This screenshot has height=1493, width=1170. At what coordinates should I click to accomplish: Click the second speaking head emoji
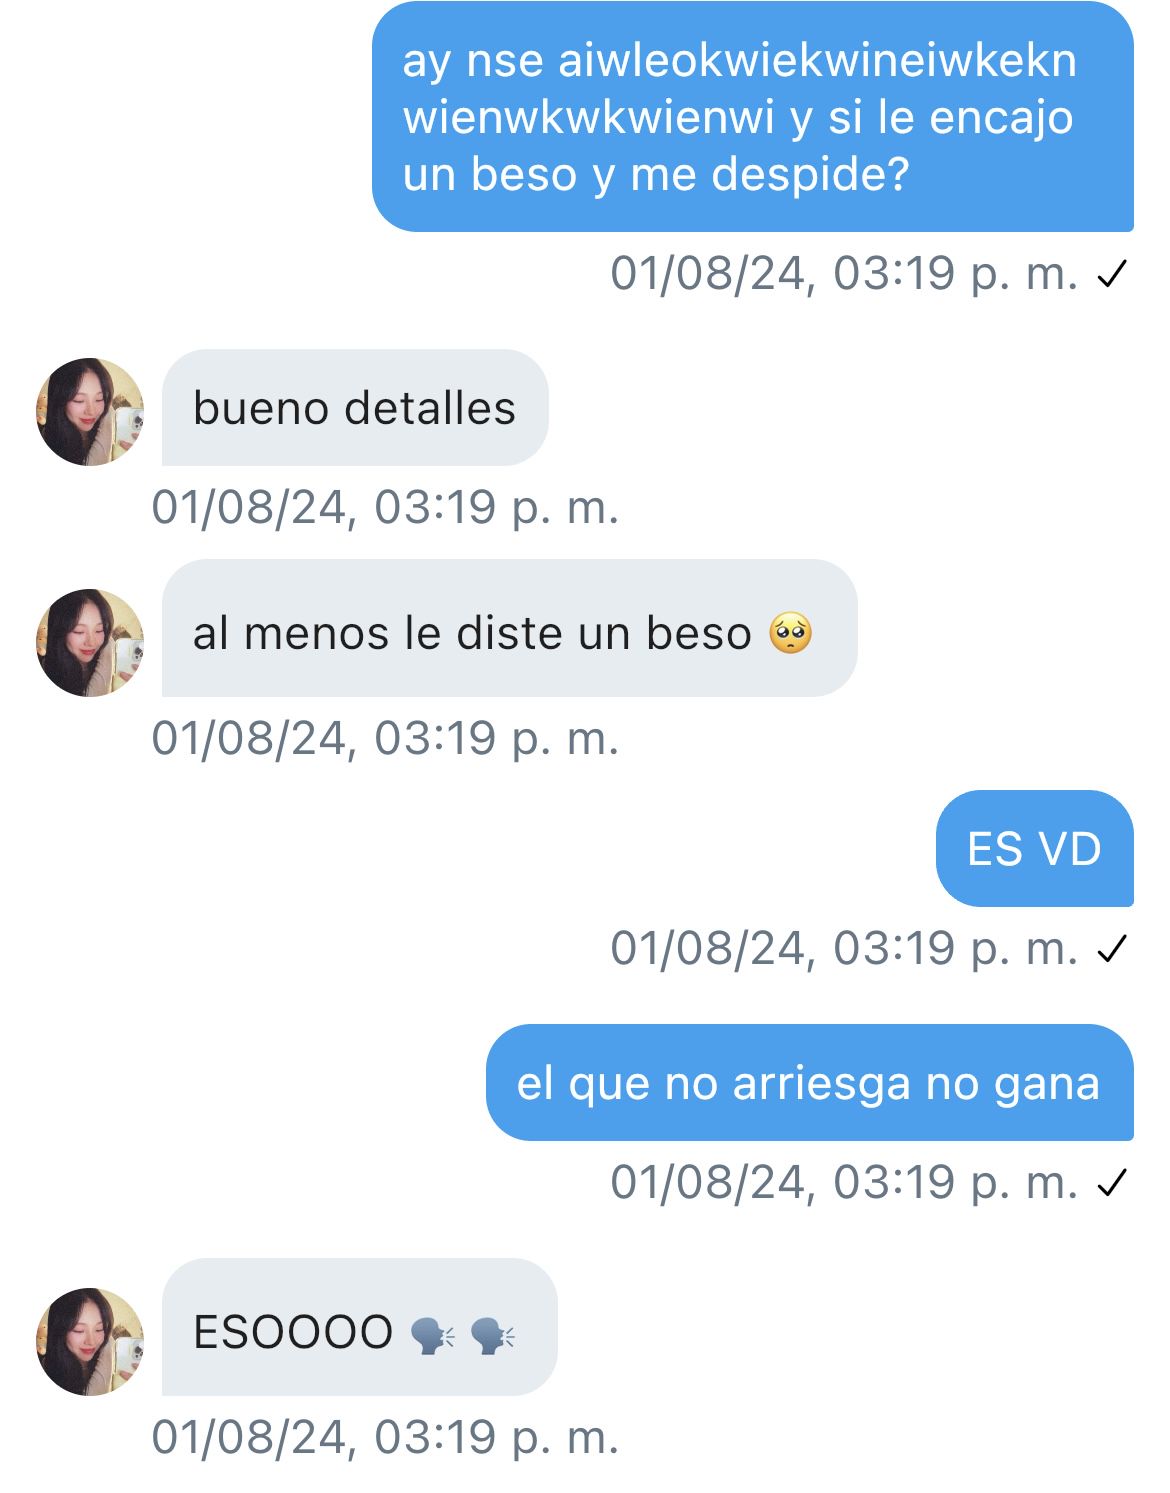point(492,1335)
